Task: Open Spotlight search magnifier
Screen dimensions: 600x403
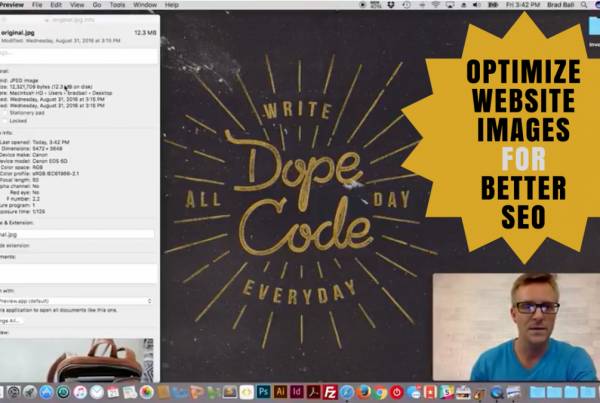Action: (x=584, y=5)
